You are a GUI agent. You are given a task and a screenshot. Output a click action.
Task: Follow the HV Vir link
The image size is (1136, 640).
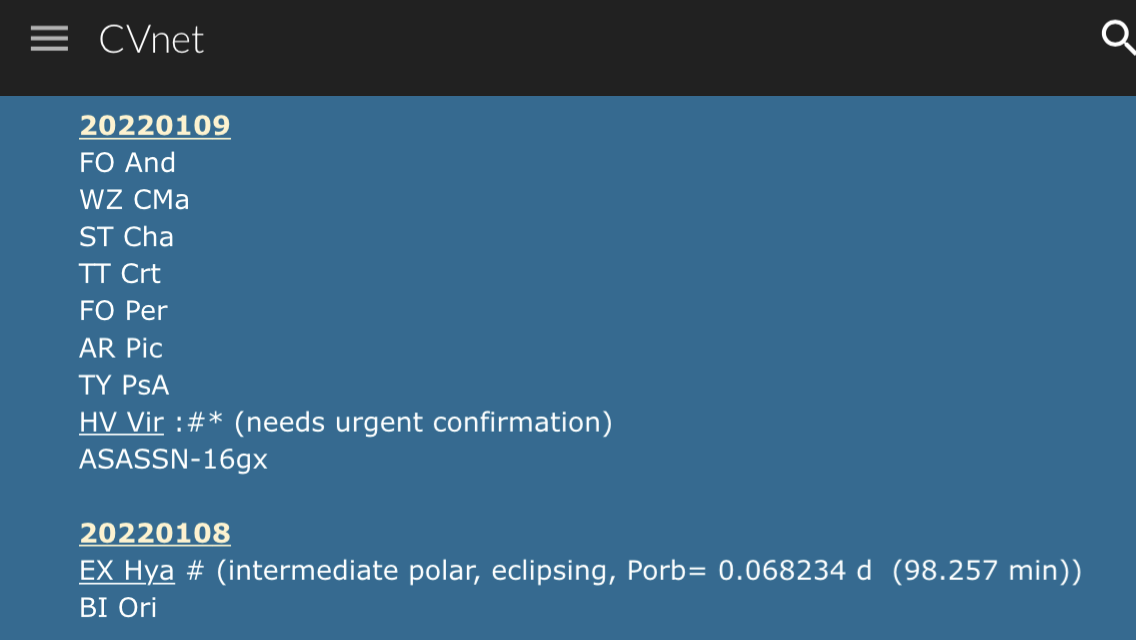121,423
